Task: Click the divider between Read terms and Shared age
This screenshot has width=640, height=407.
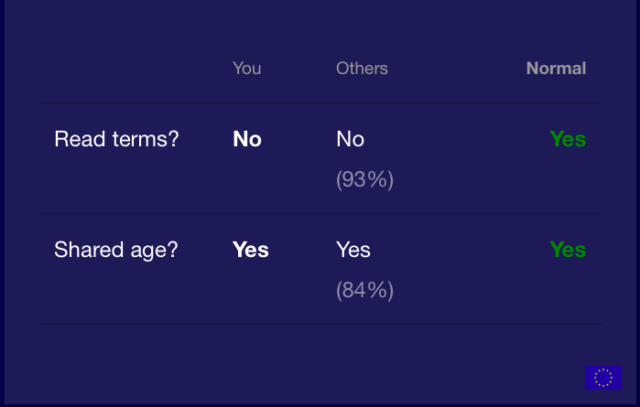Action: tap(320, 214)
